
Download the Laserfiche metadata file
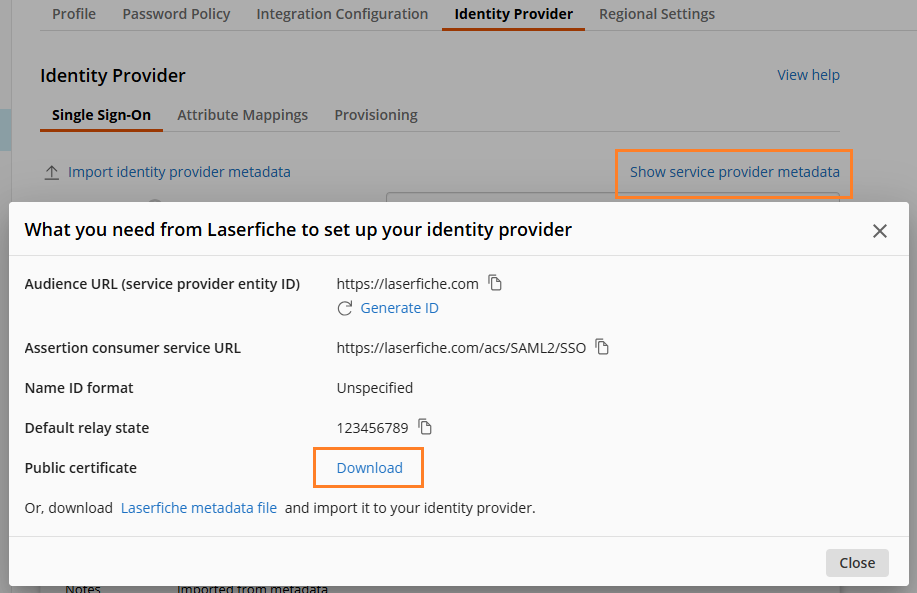point(198,507)
